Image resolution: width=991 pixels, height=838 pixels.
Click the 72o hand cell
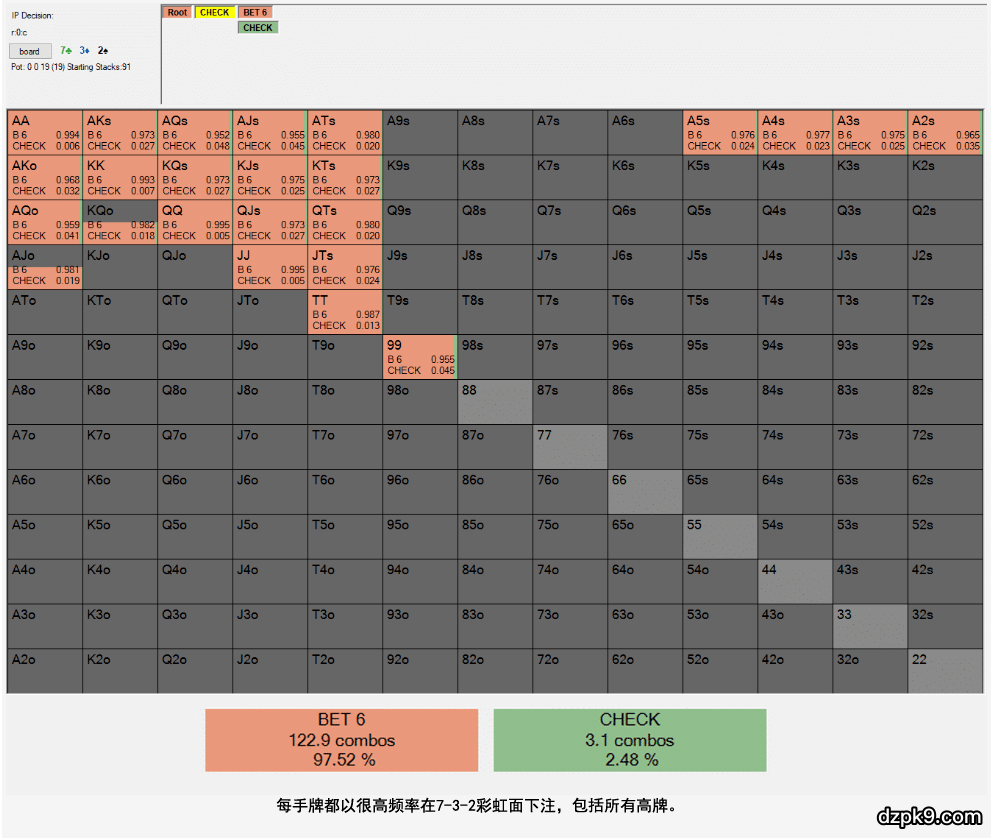pos(570,671)
